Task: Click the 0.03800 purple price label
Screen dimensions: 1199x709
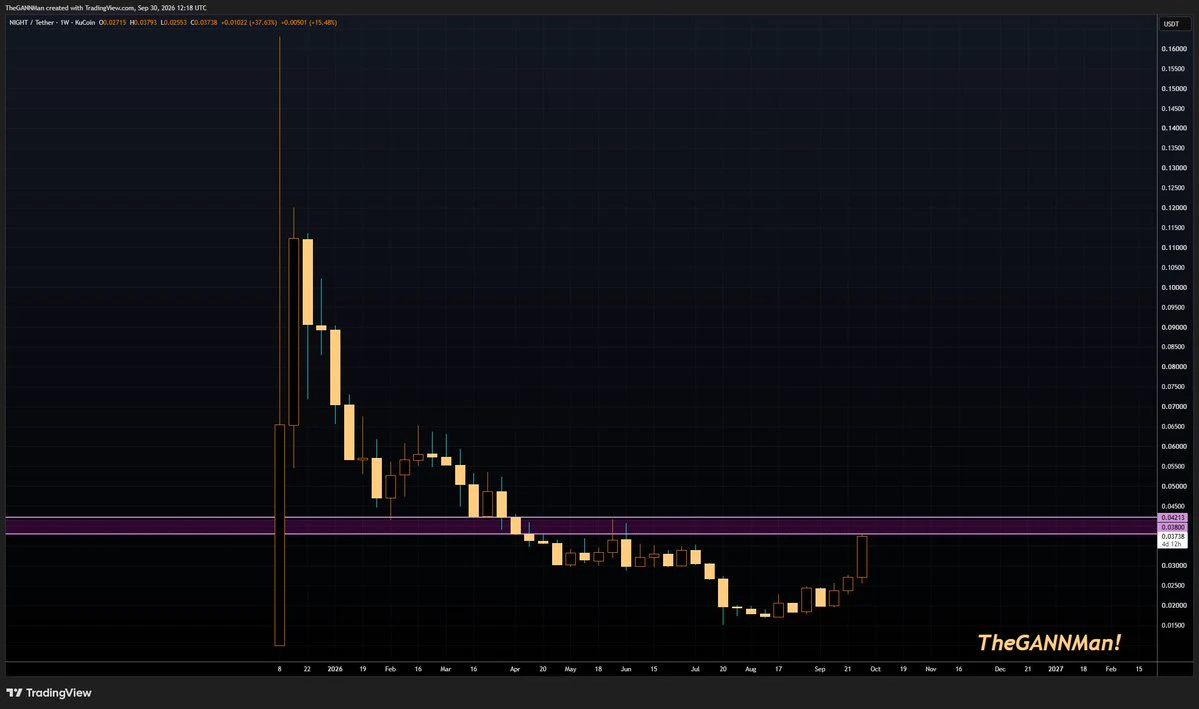Action: pyautogui.click(x=1173, y=527)
